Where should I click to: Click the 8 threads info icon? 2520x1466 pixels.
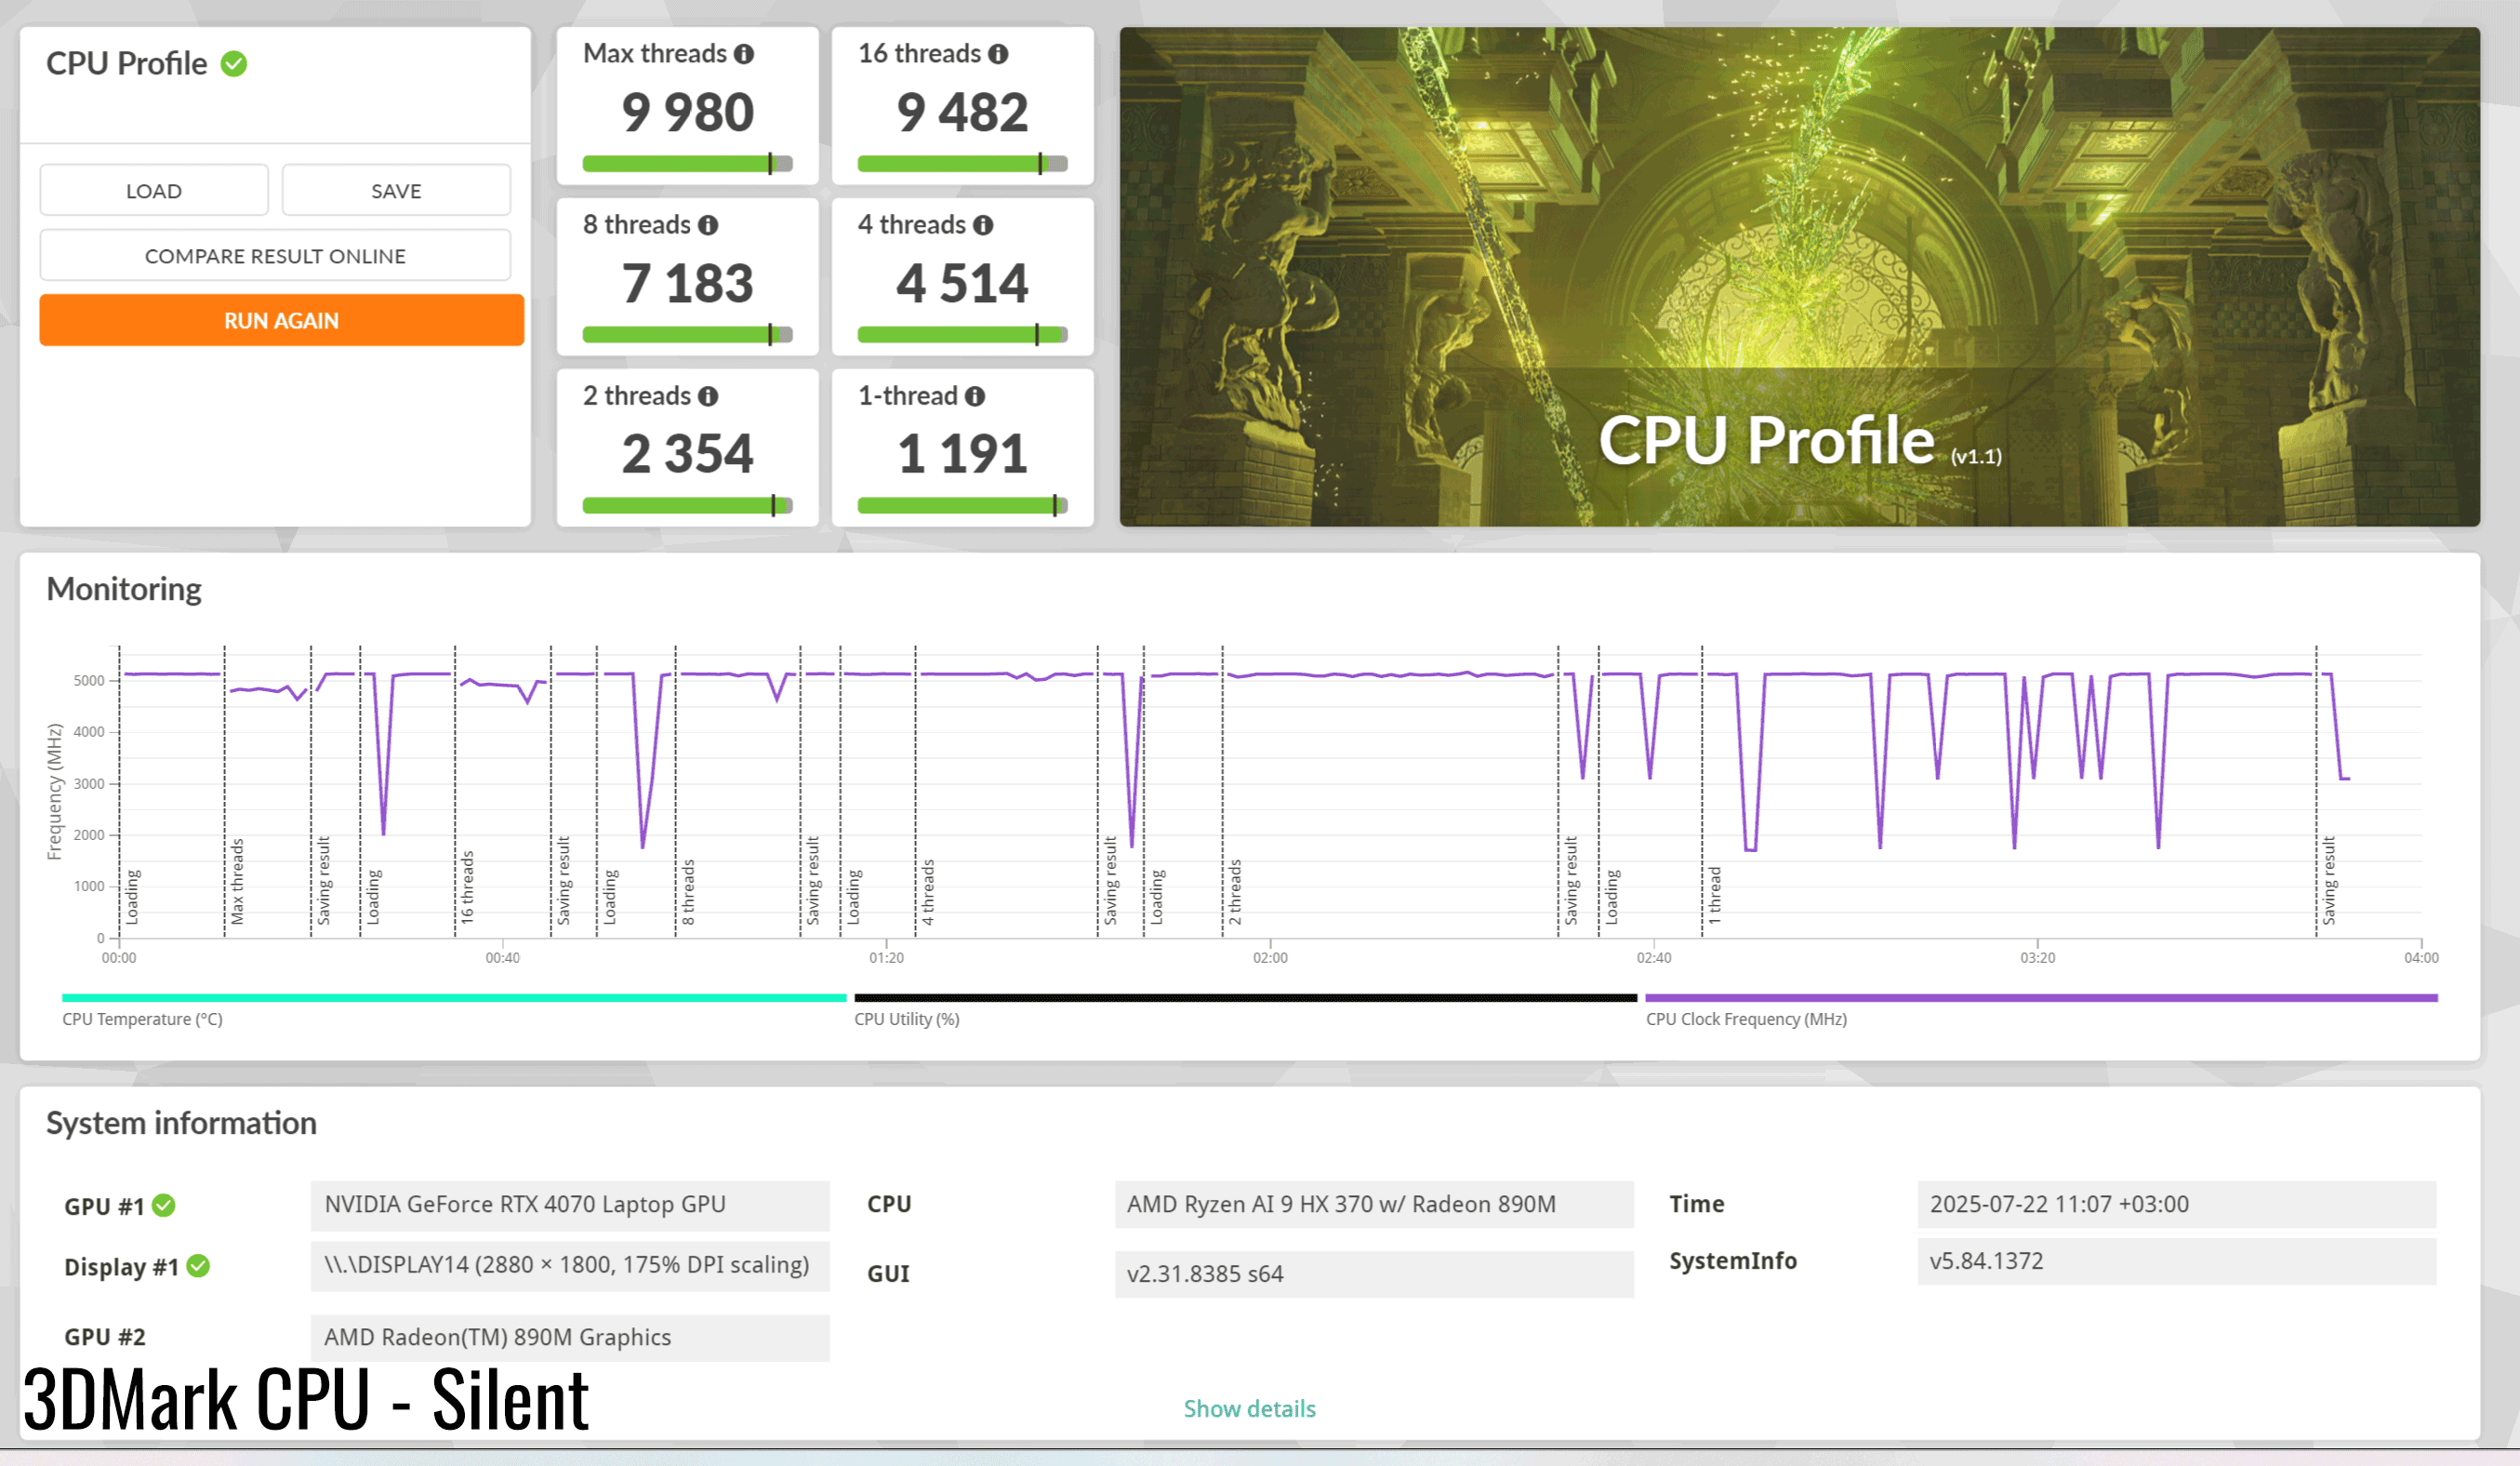pyautogui.click(x=708, y=225)
